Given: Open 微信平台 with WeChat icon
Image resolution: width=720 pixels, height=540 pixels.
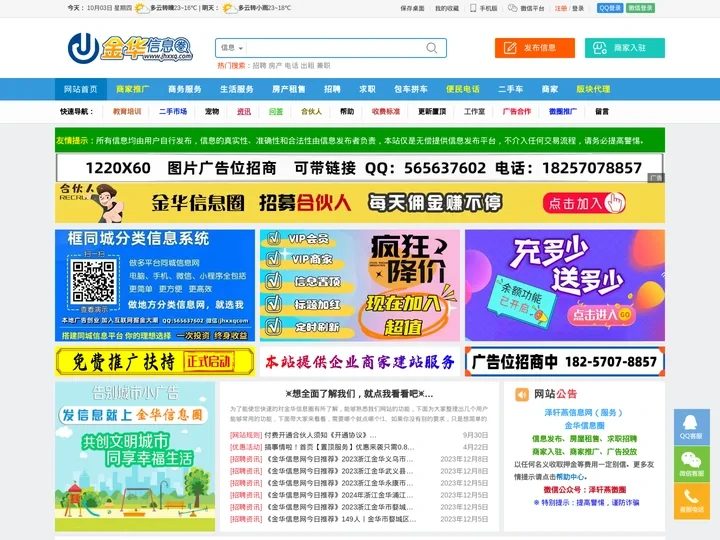Looking at the screenshot, I should (526, 8).
